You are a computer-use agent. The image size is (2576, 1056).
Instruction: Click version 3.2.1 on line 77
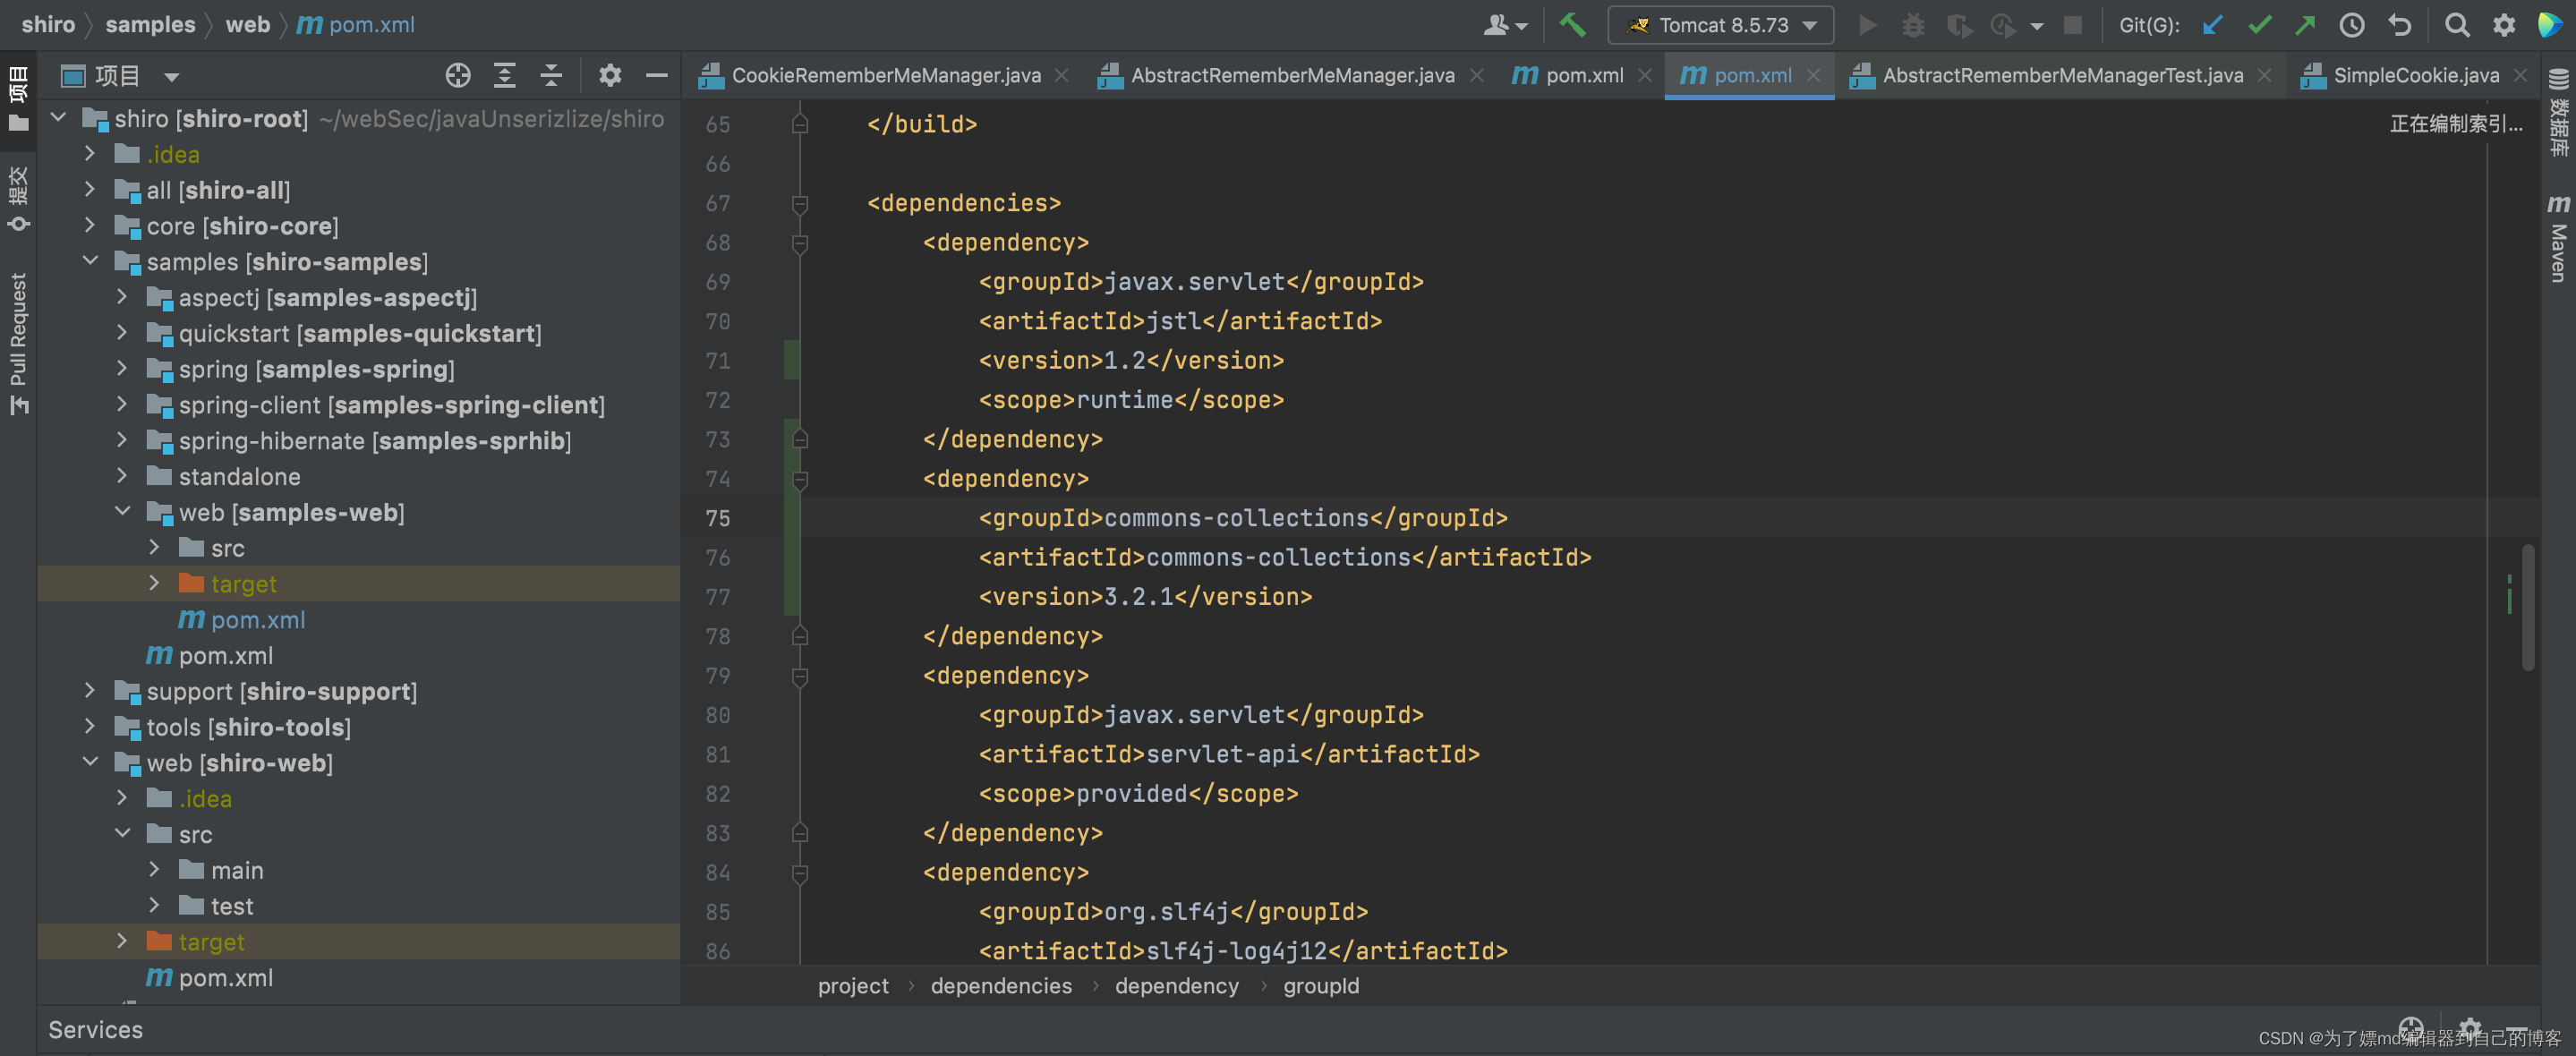[x=1139, y=597]
